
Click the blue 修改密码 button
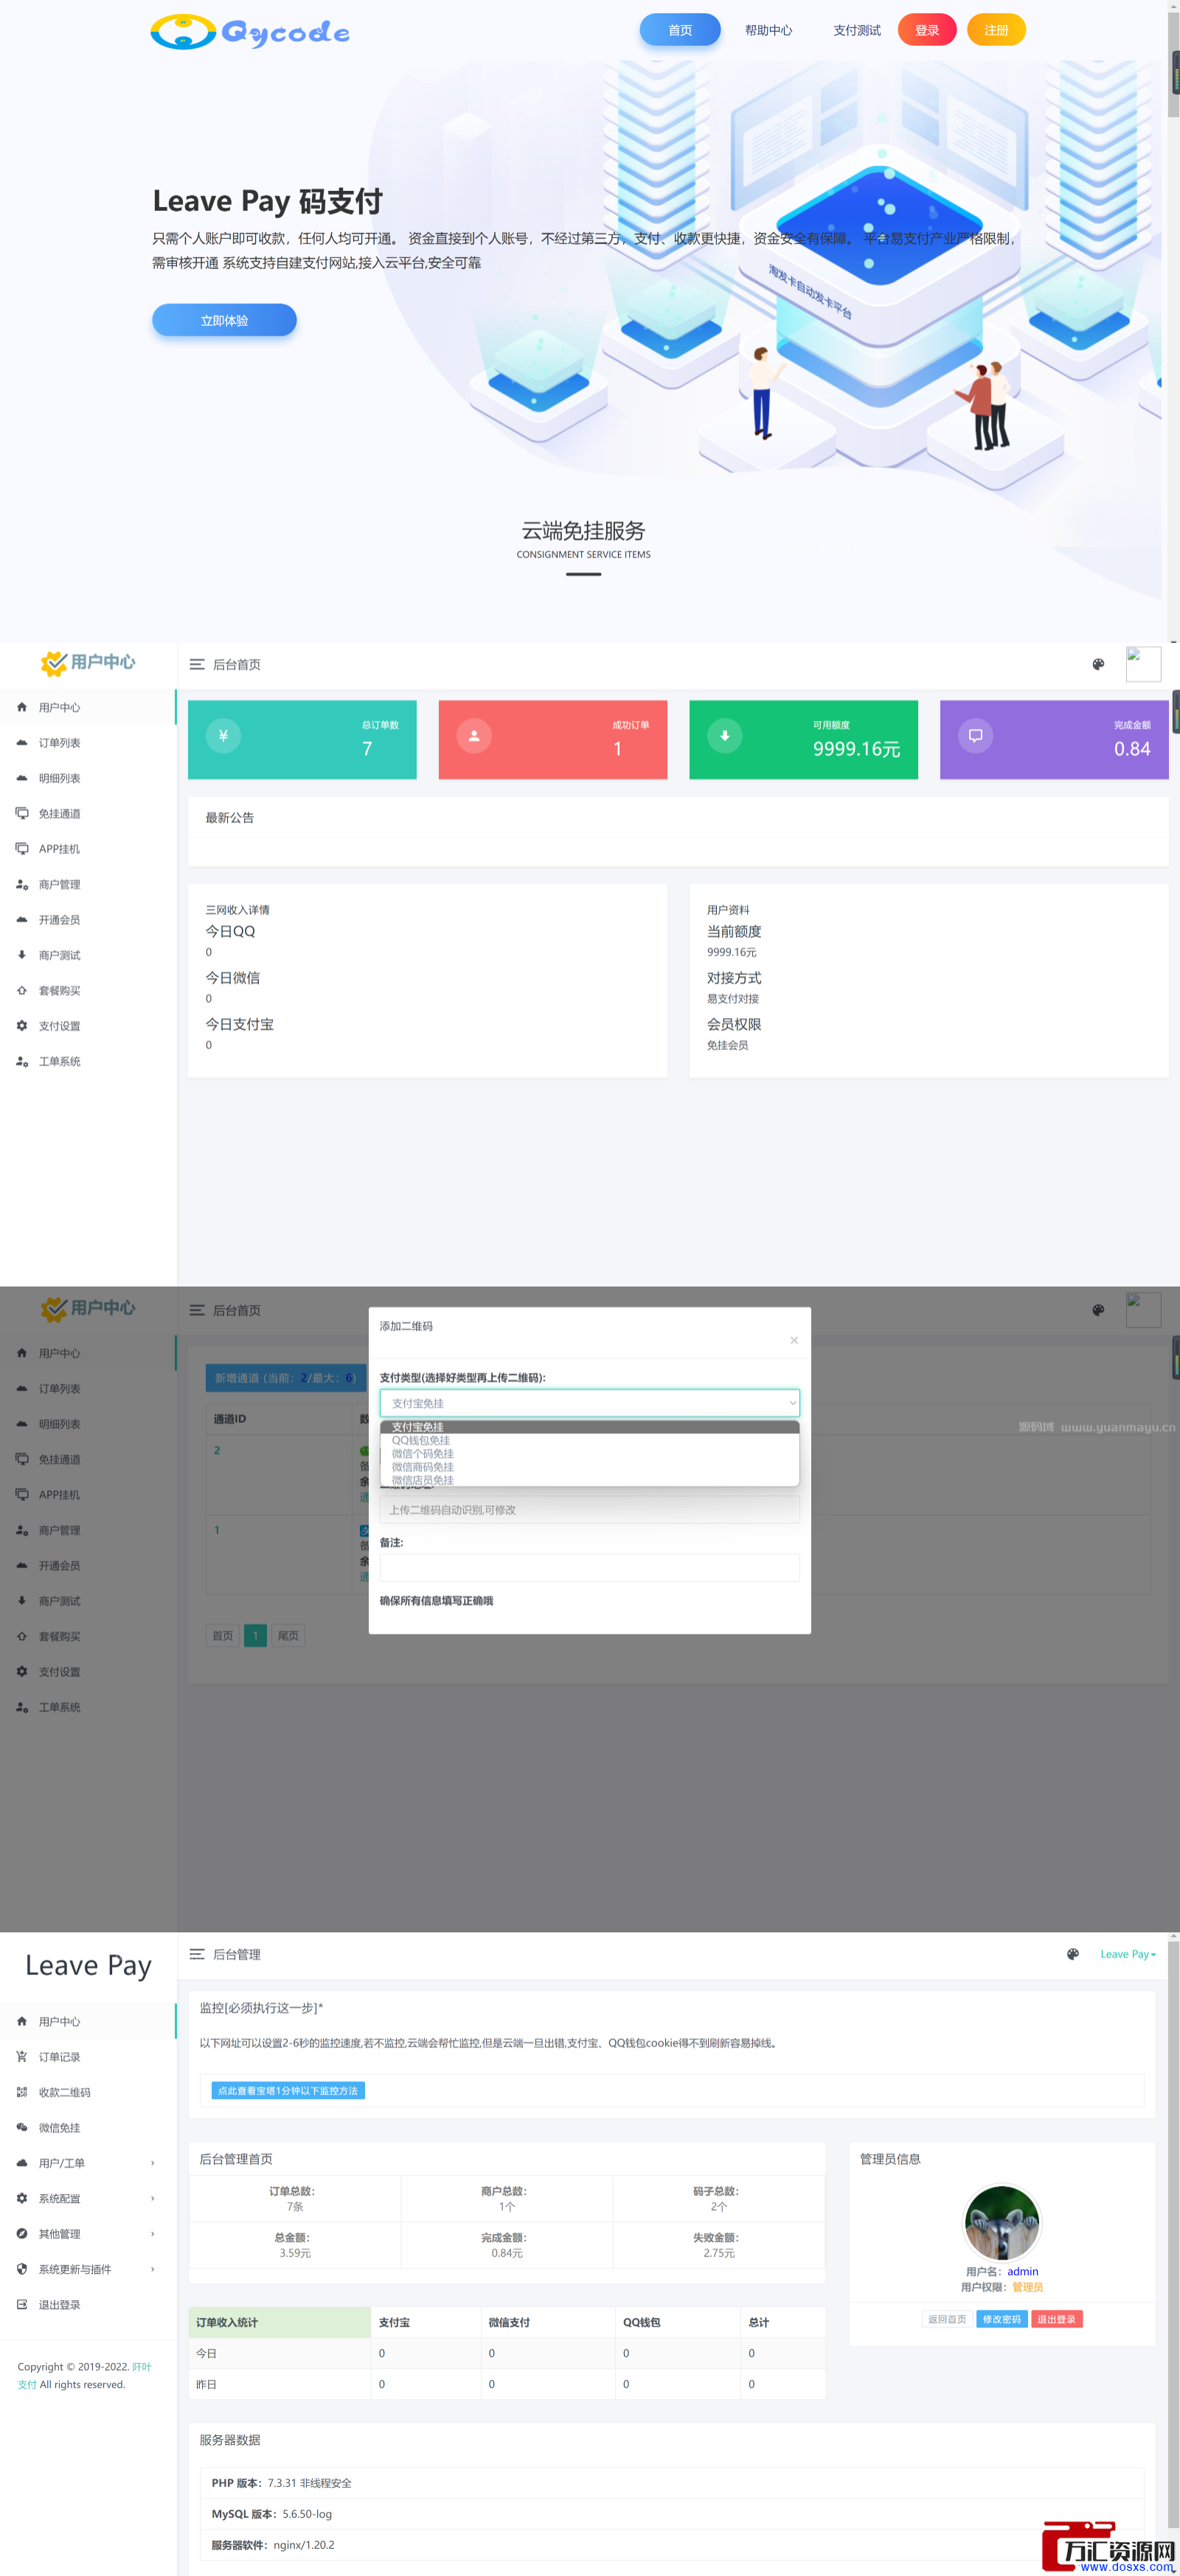1002,2319
